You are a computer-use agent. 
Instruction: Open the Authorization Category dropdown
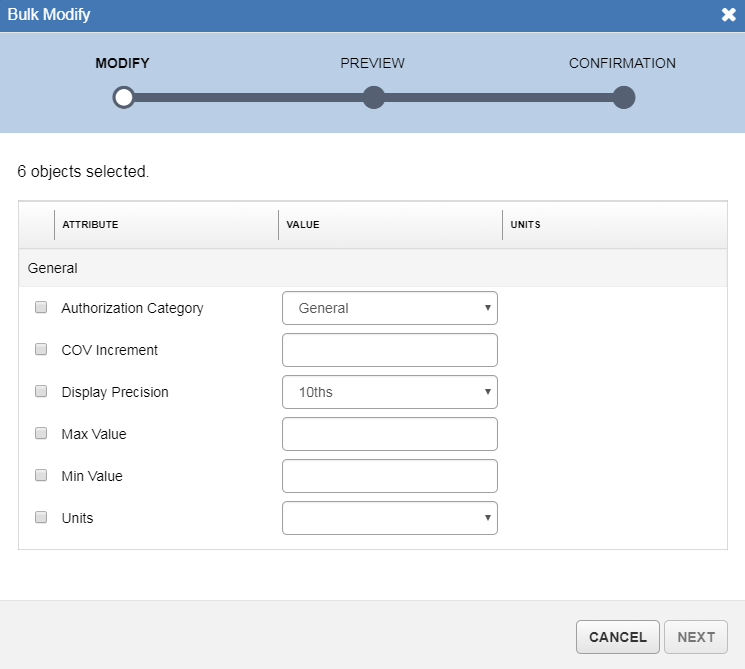[x=389, y=308]
